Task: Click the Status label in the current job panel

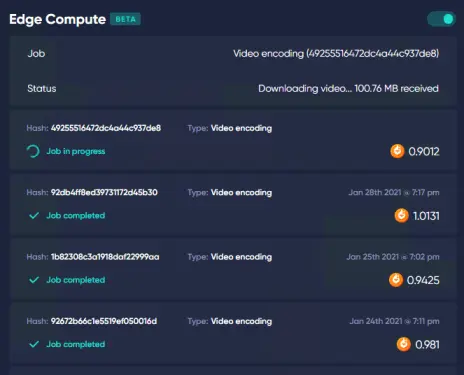Action: click(x=42, y=89)
